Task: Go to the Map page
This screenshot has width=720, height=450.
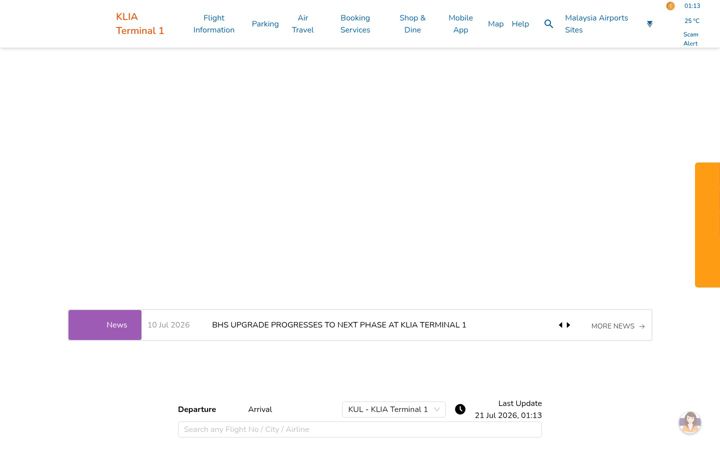Action: (x=495, y=24)
